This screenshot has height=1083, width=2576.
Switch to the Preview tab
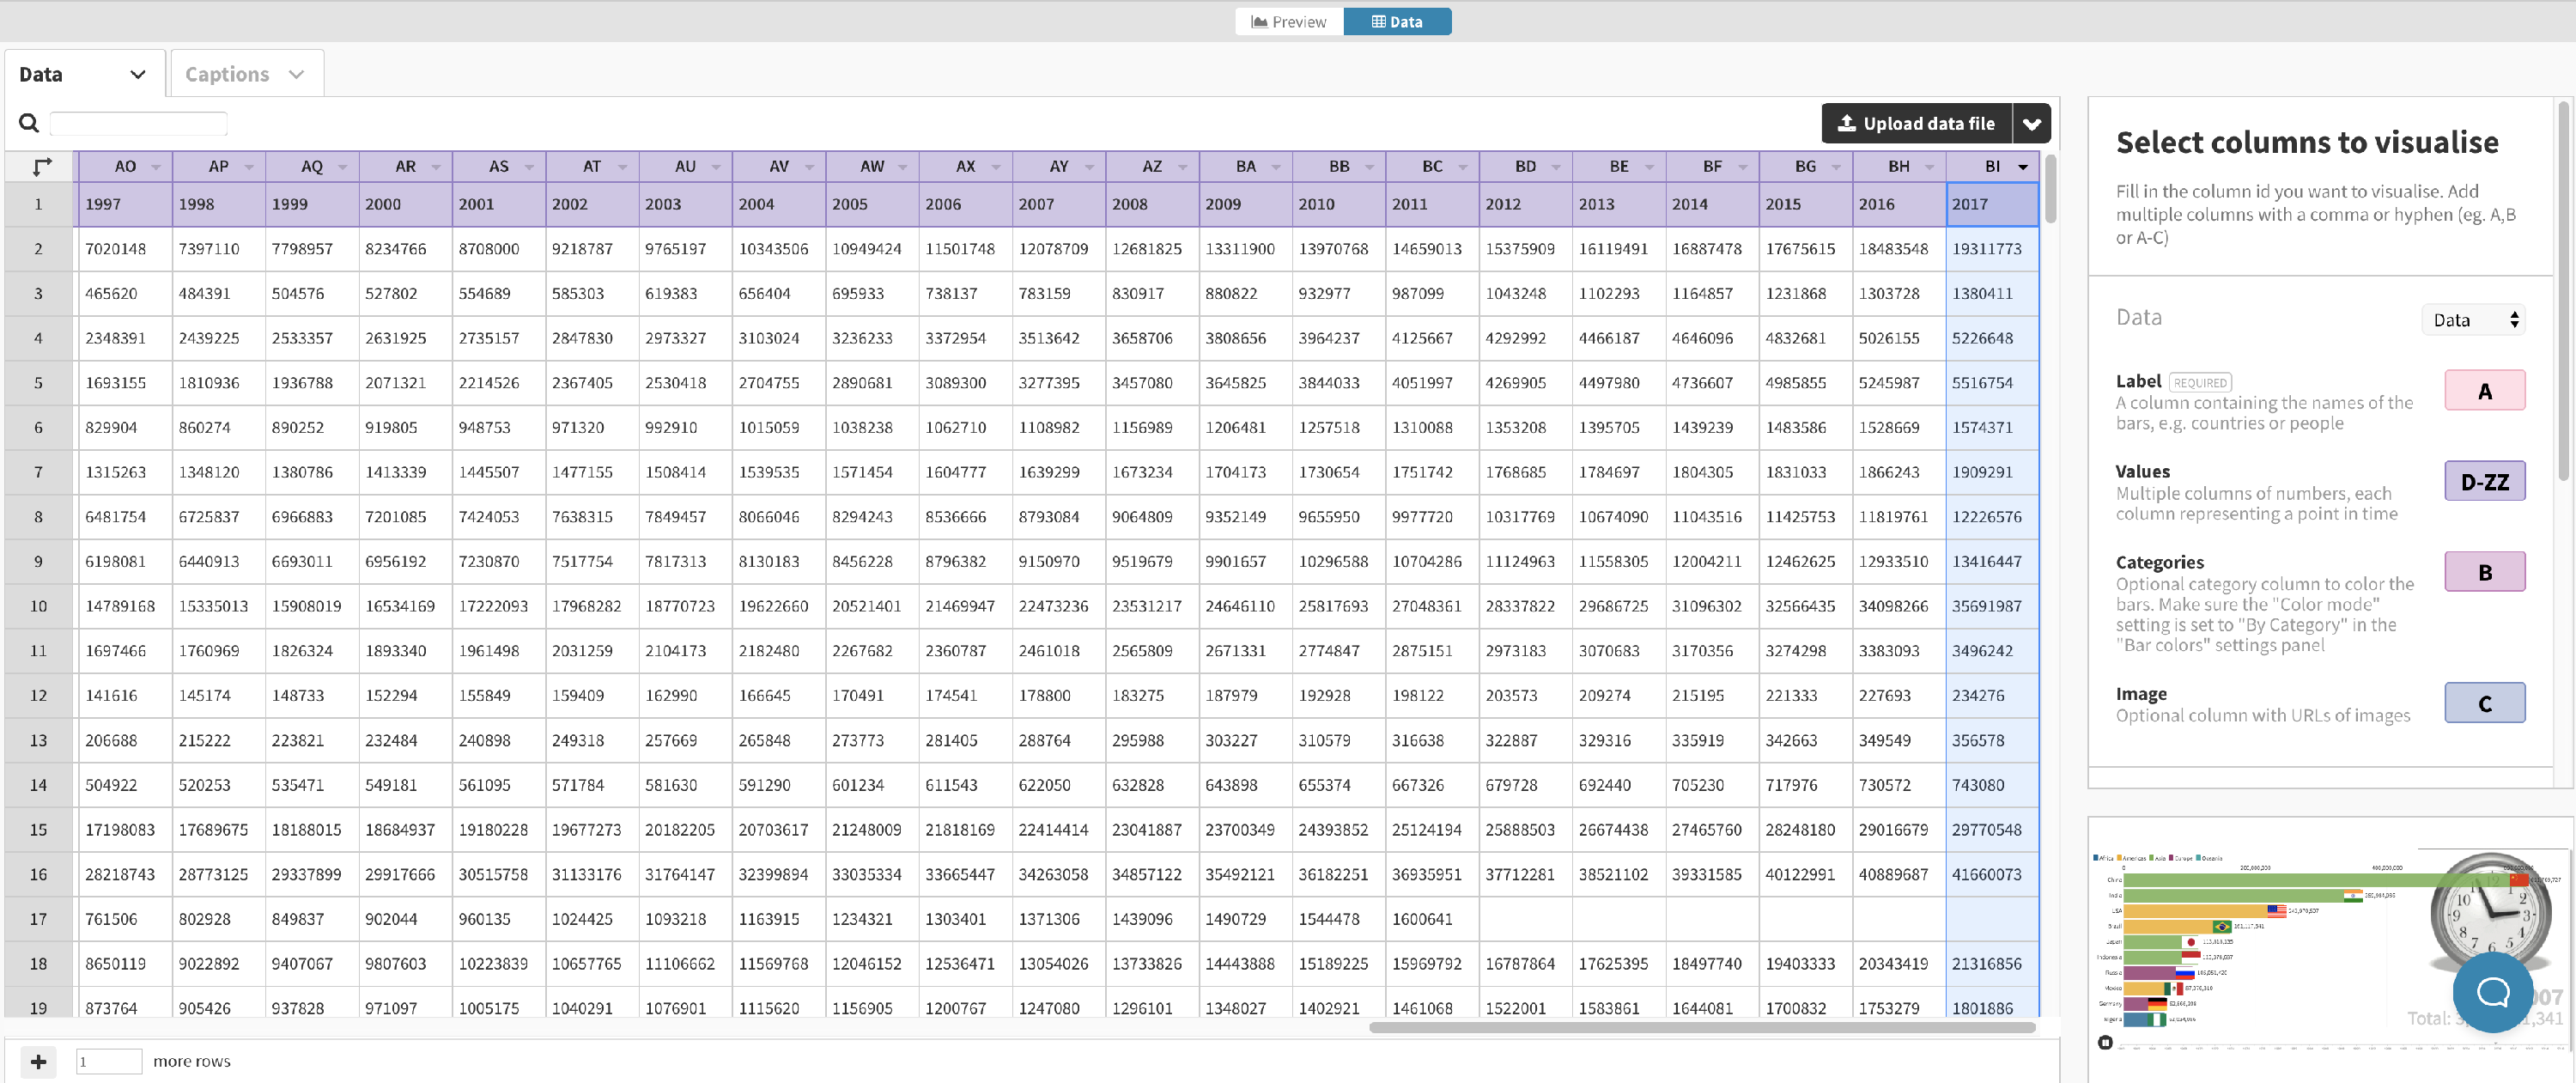[1289, 21]
